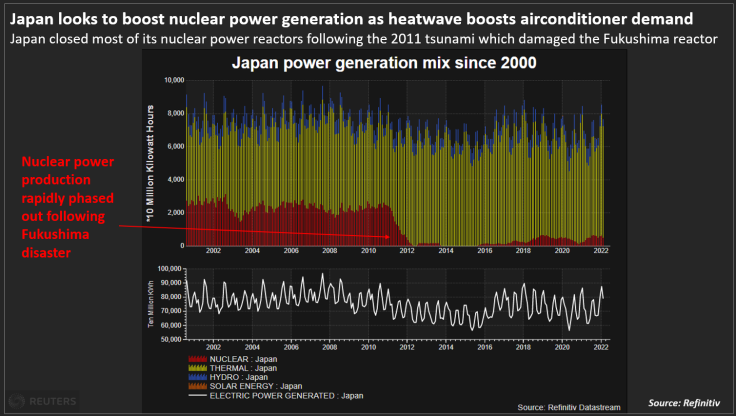
Task: Click the 8,000 y-axis tick label
Action: click(176, 113)
